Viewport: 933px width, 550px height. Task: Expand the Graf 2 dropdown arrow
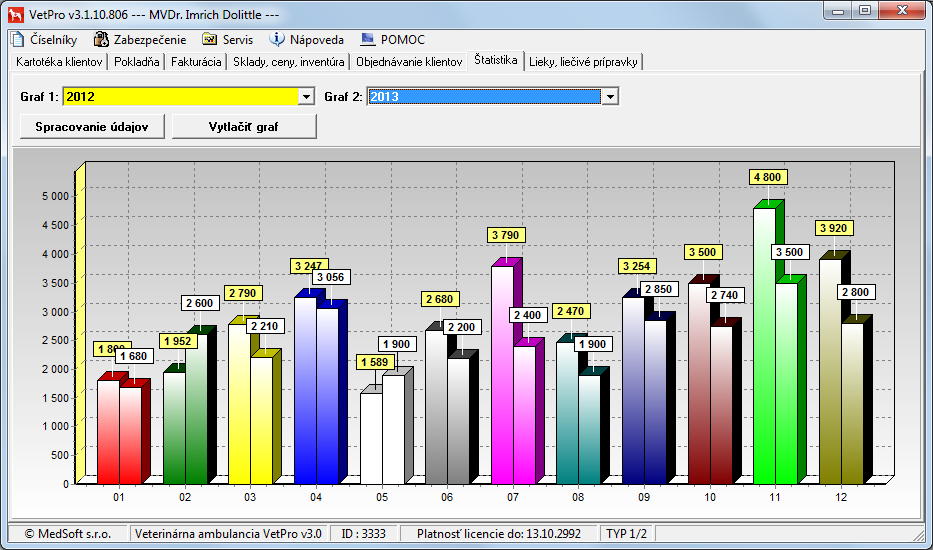[610, 96]
